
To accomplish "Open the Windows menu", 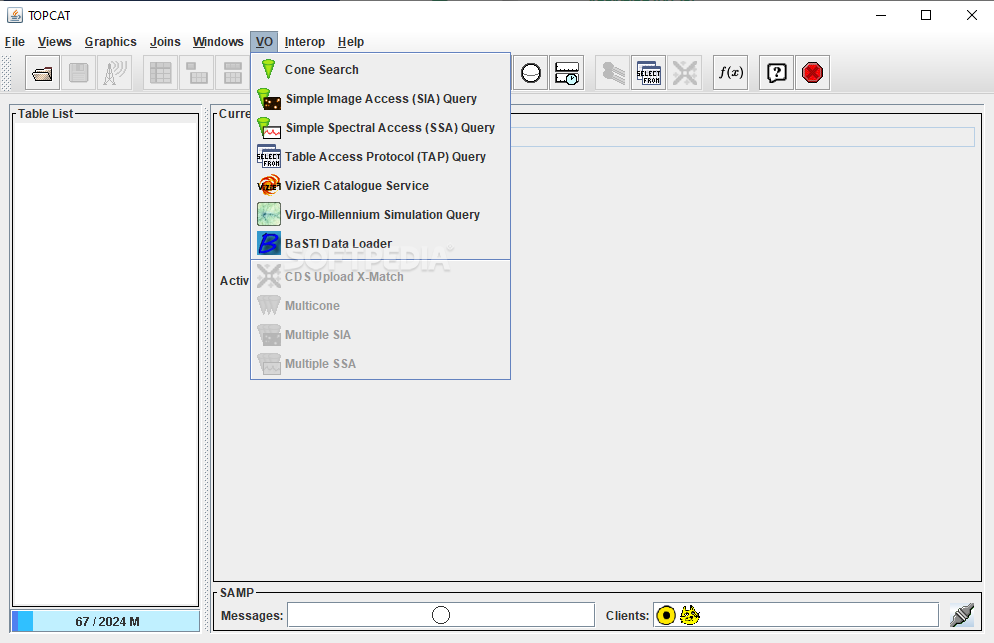I will tap(218, 42).
